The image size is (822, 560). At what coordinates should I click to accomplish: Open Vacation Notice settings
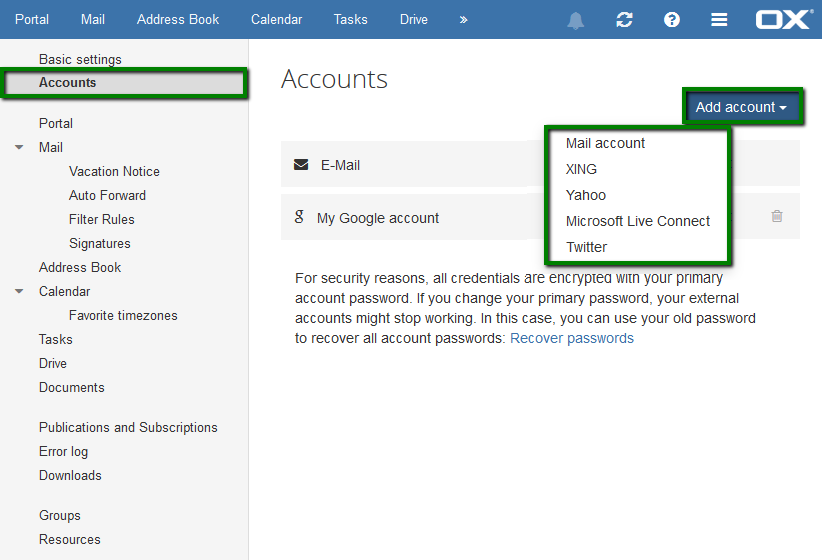tap(114, 171)
